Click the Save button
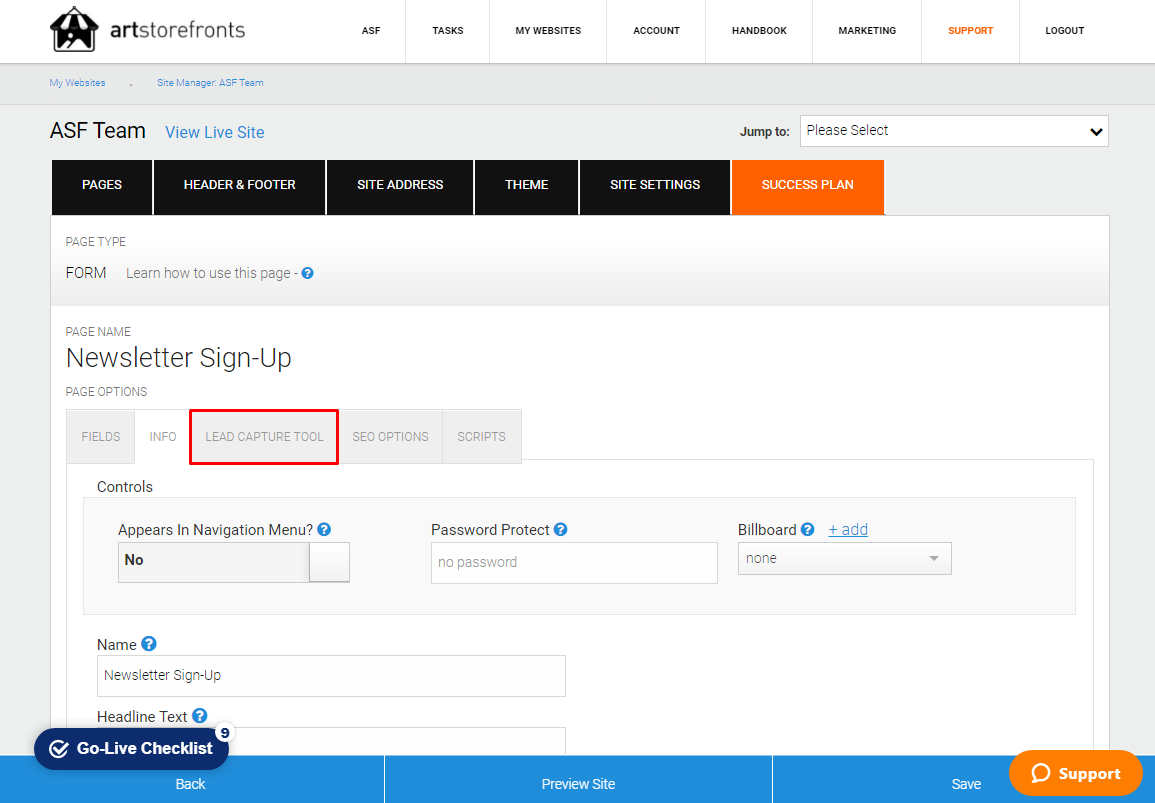This screenshot has height=803, width=1155. click(966, 784)
